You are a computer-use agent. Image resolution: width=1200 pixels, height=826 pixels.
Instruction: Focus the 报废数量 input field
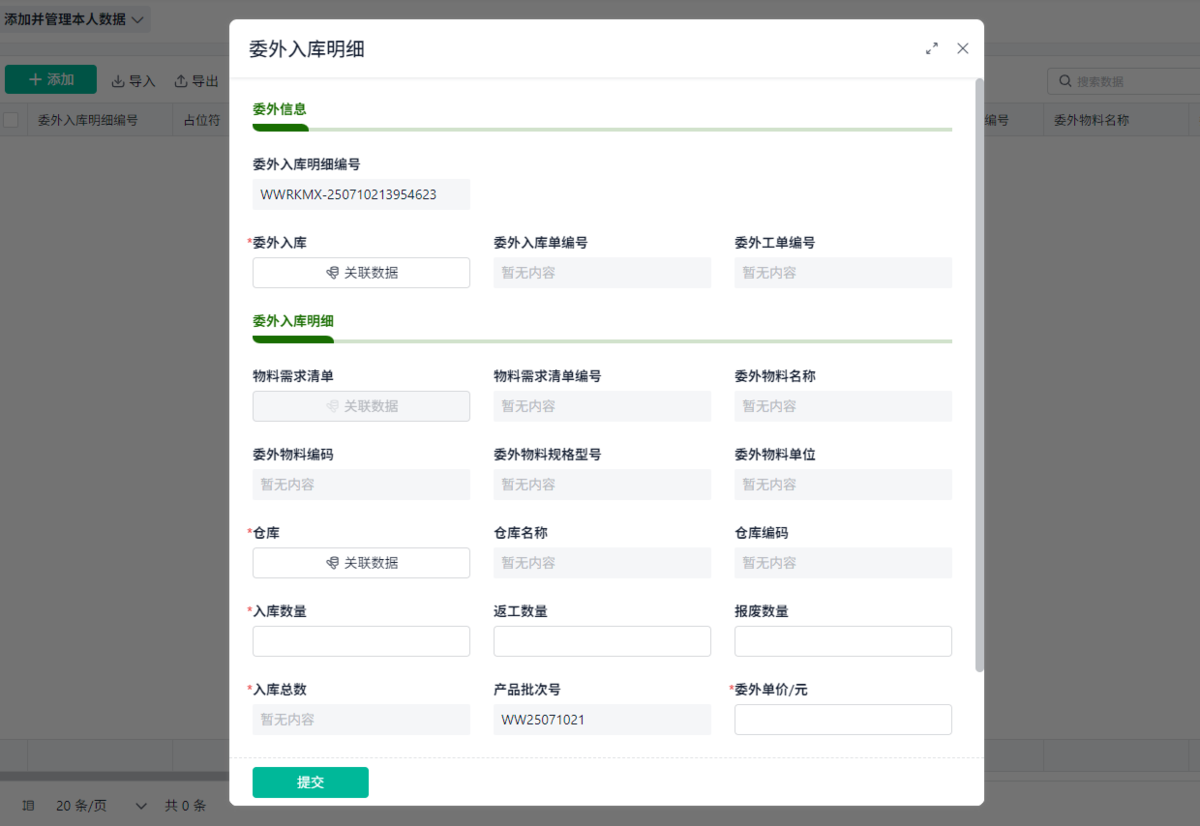point(843,641)
